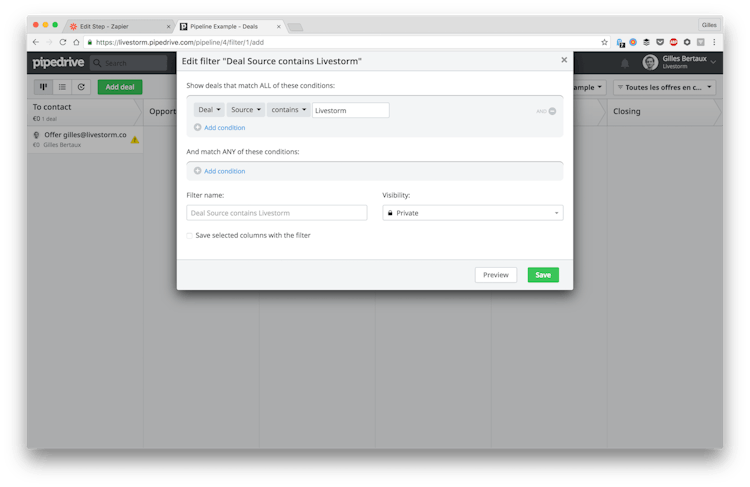Image resolution: width=750 pixels, height=487 pixels.
Task: Open the Deal object dropdown
Action: pos(208,110)
